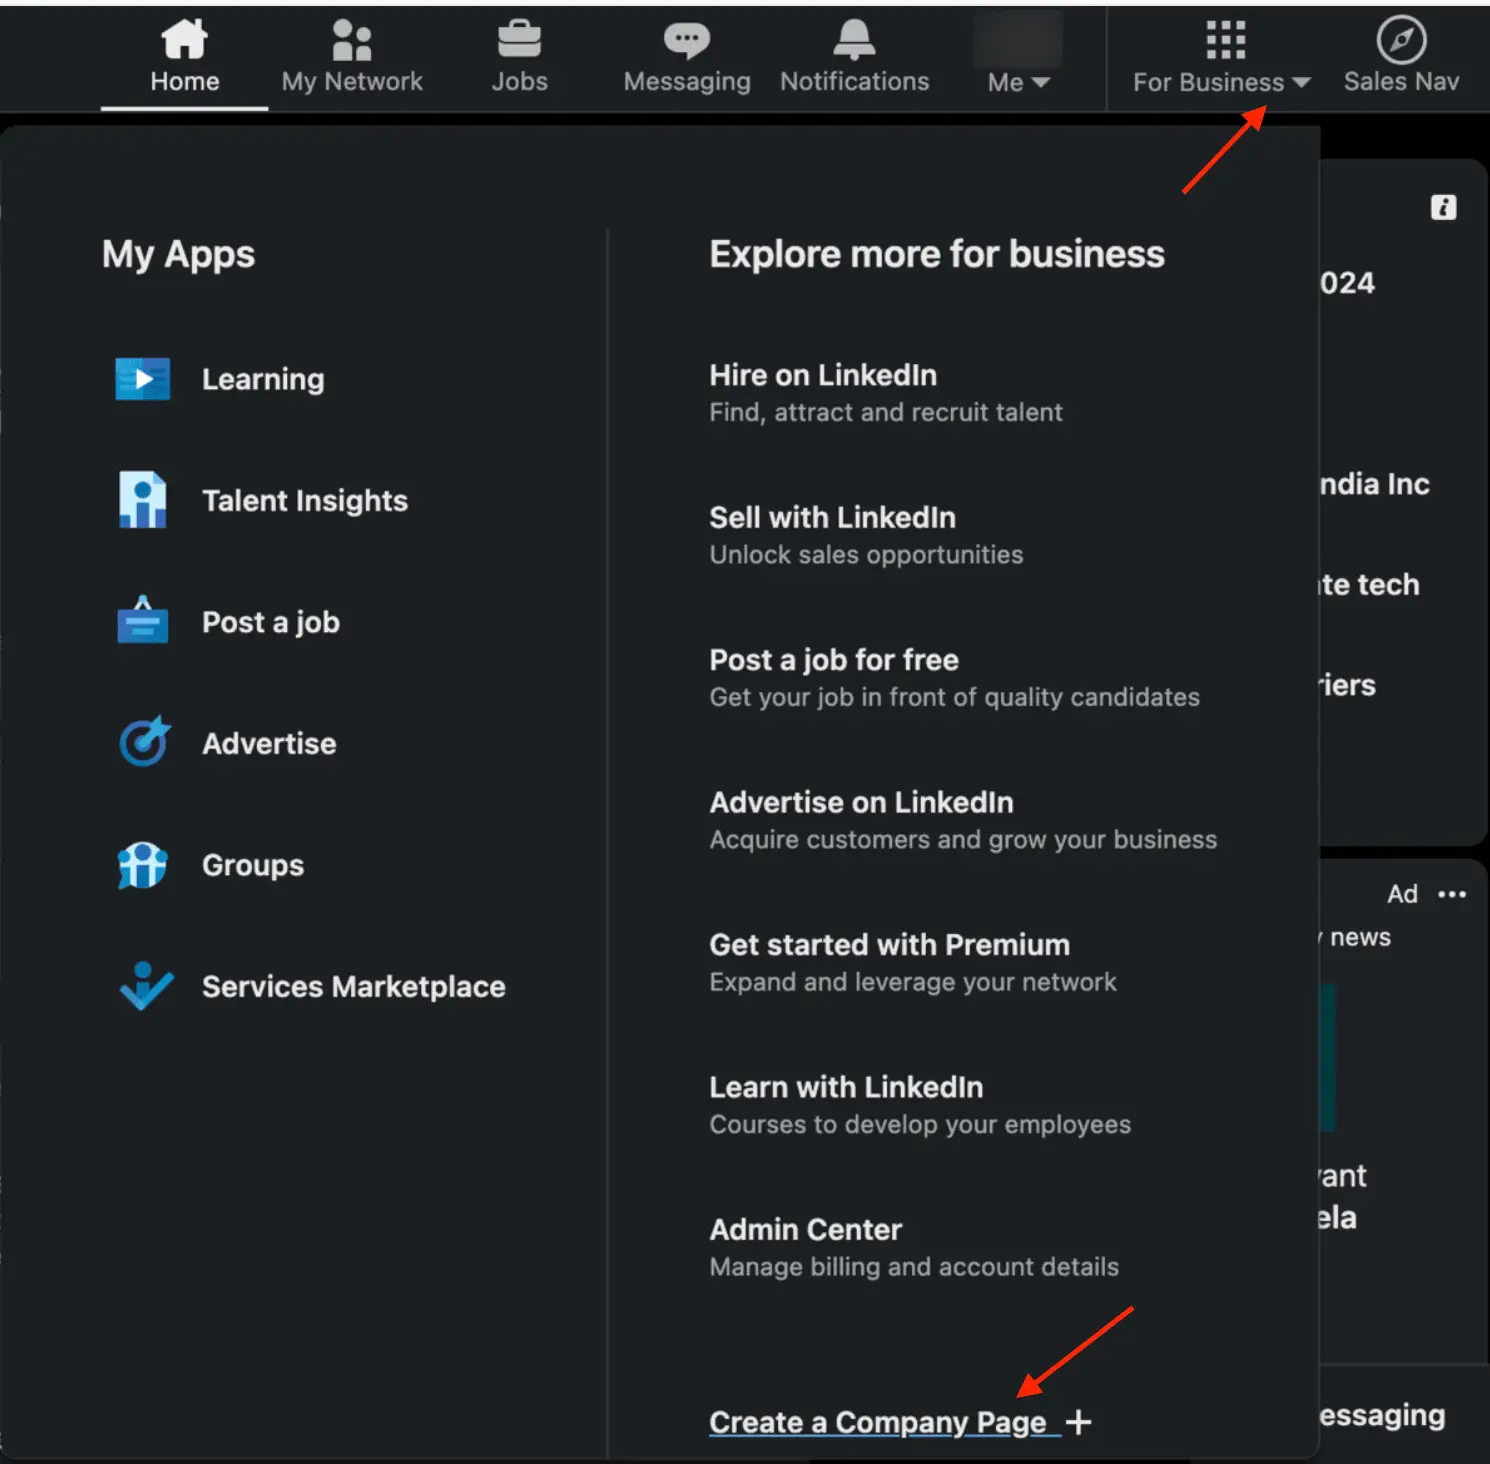Open the Talent Insights app label

tap(305, 500)
